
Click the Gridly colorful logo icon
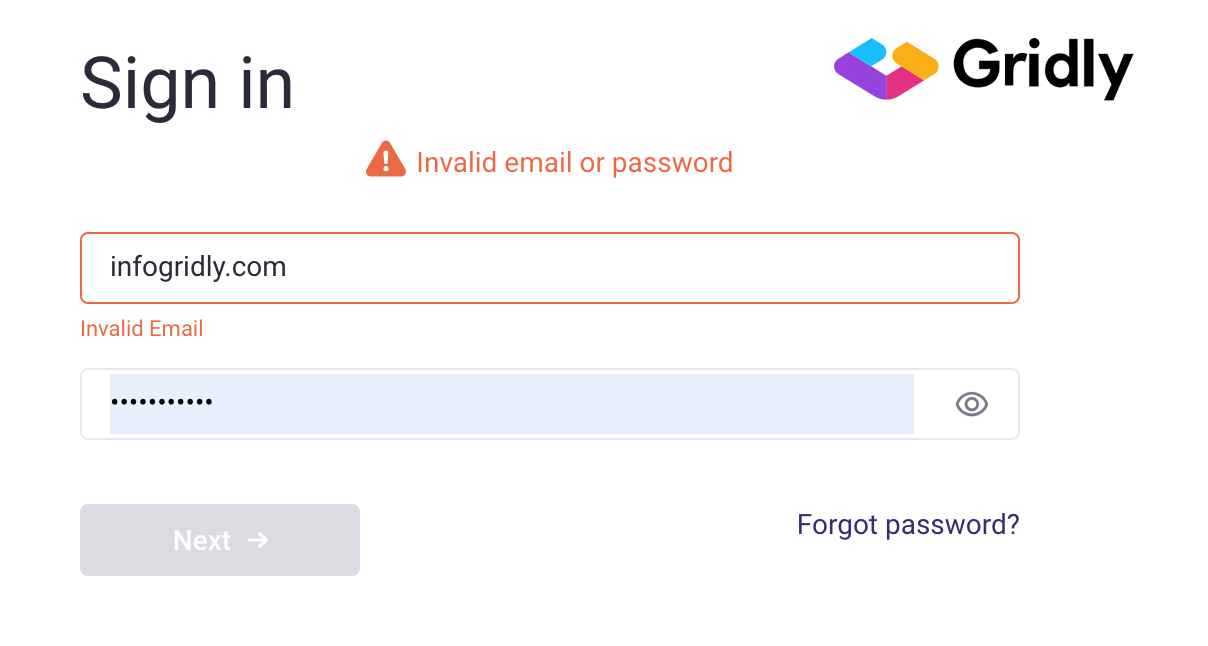coord(886,69)
